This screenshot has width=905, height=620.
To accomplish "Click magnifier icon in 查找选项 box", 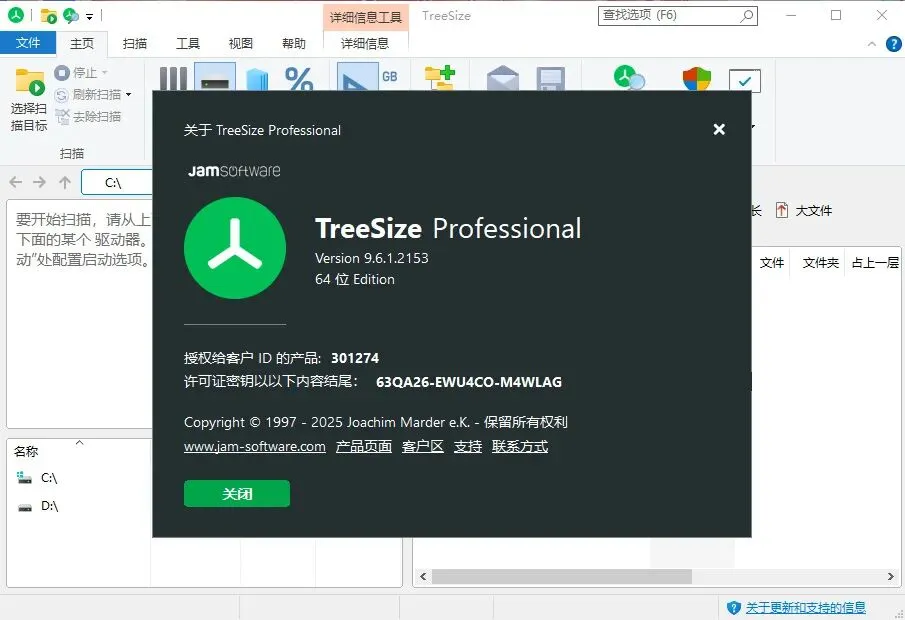I will click(x=747, y=16).
